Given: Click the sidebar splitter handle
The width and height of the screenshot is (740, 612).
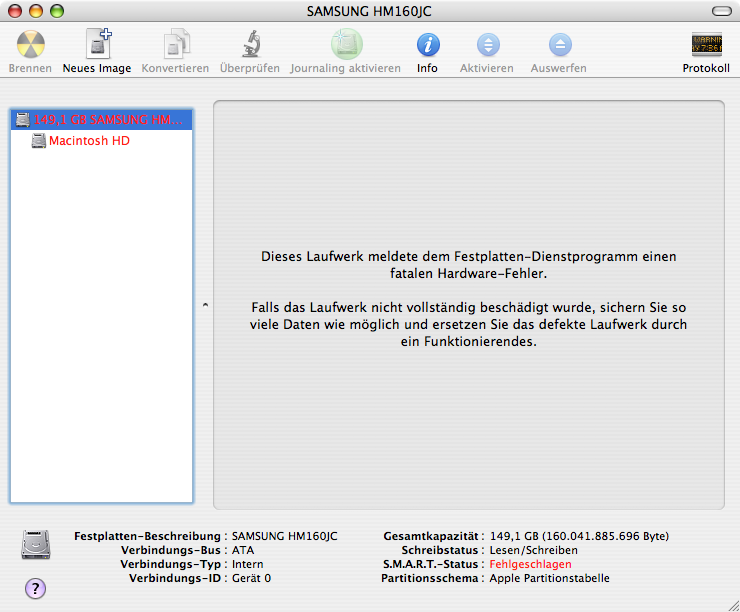Looking at the screenshot, I should pos(205,305).
